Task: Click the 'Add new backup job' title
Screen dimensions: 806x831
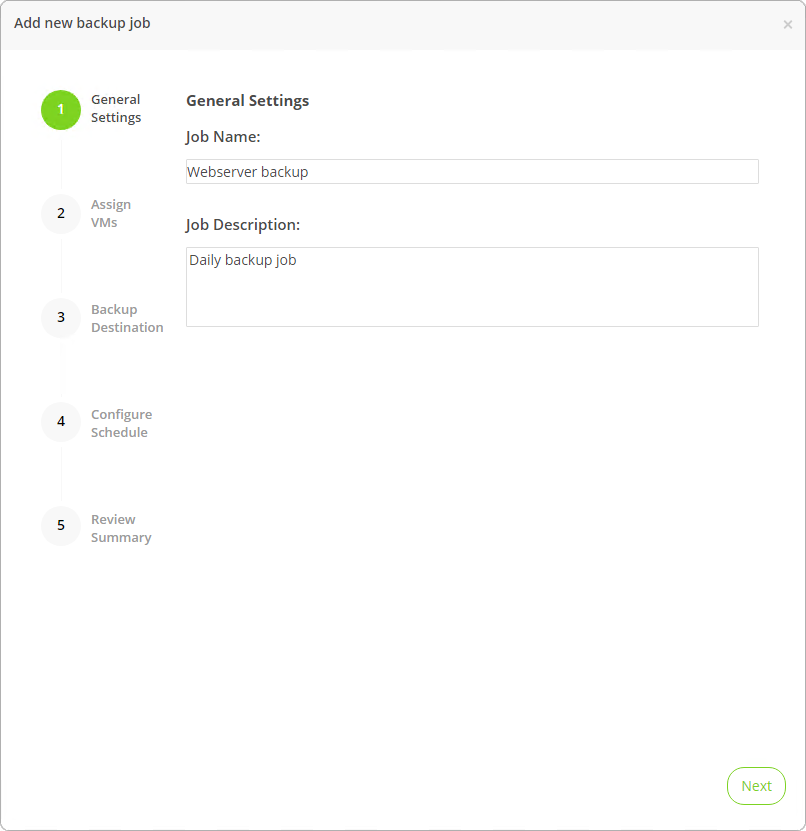Action: (x=82, y=23)
